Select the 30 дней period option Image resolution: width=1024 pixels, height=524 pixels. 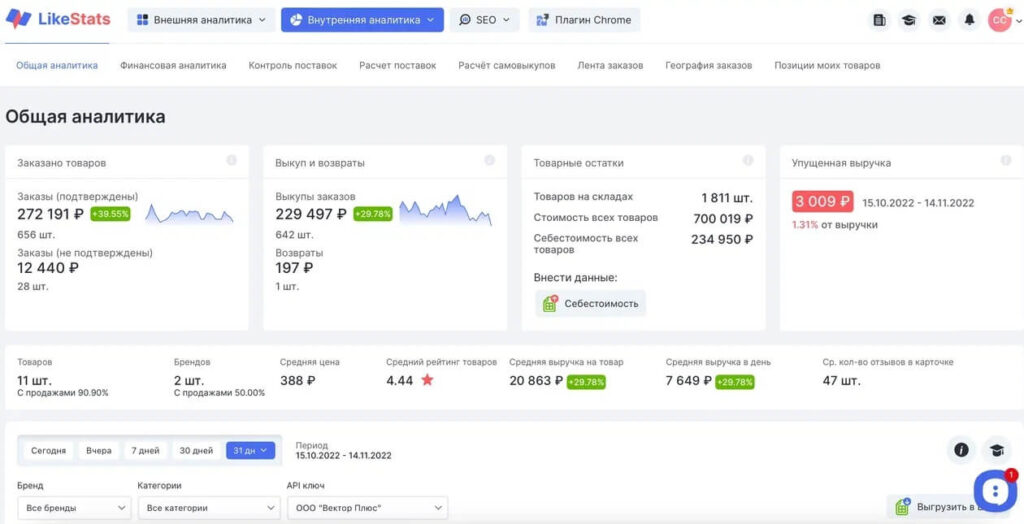click(195, 451)
